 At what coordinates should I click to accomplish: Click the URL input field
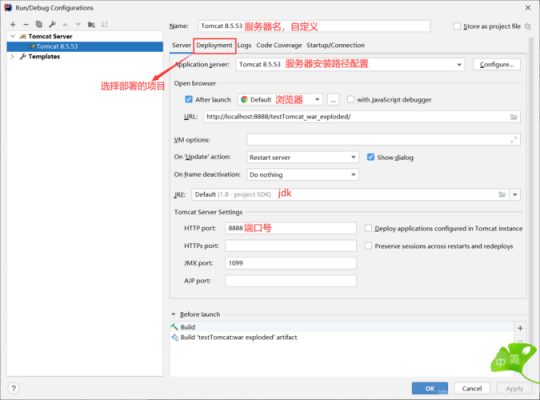click(x=362, y=117)
